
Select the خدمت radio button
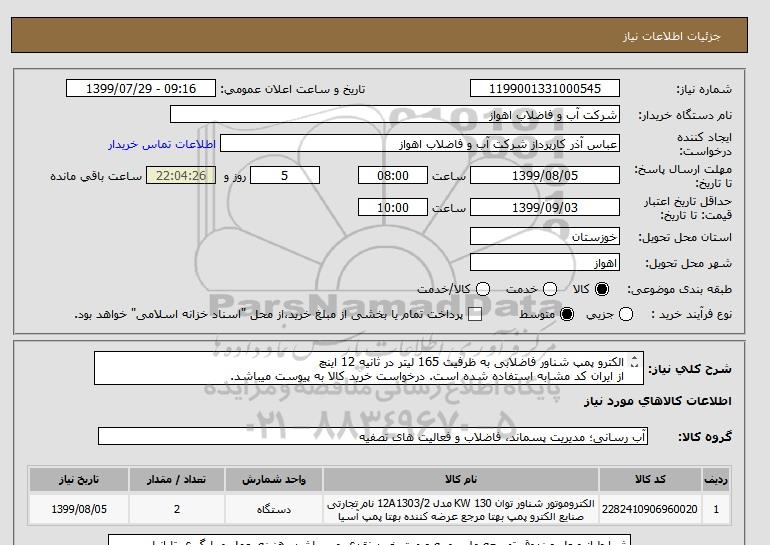coord(550,289)
